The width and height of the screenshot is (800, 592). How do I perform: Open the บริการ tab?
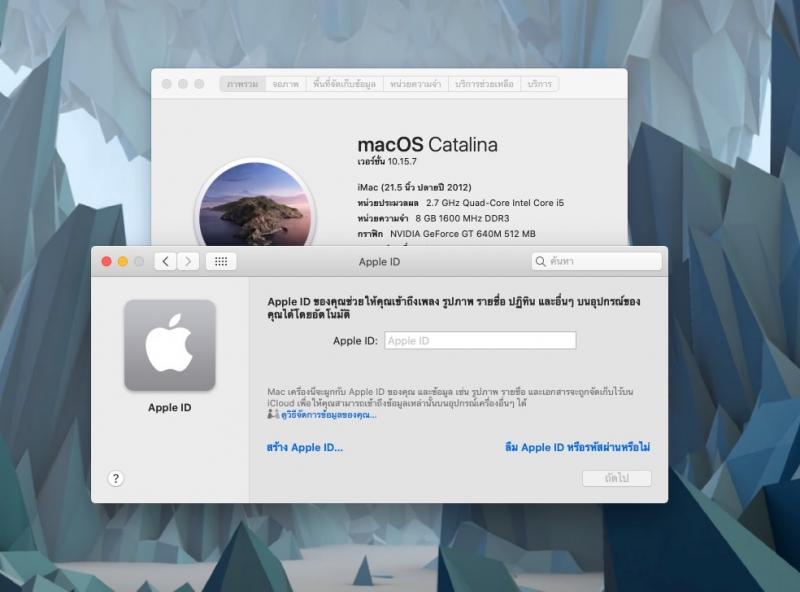click(540, 84)
